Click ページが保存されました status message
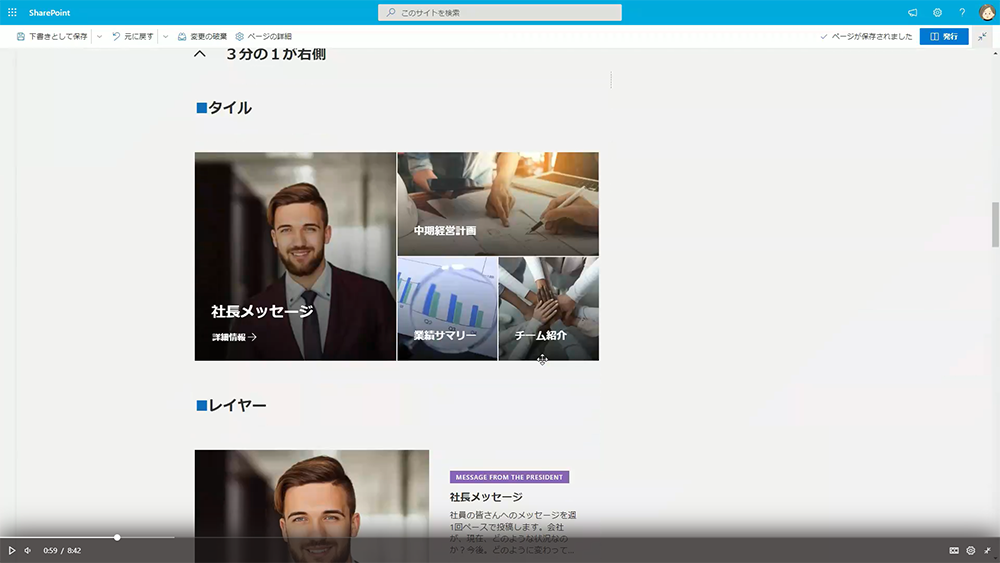The width and height of the screenshot is (1000, 563). (x=866, y=36)
